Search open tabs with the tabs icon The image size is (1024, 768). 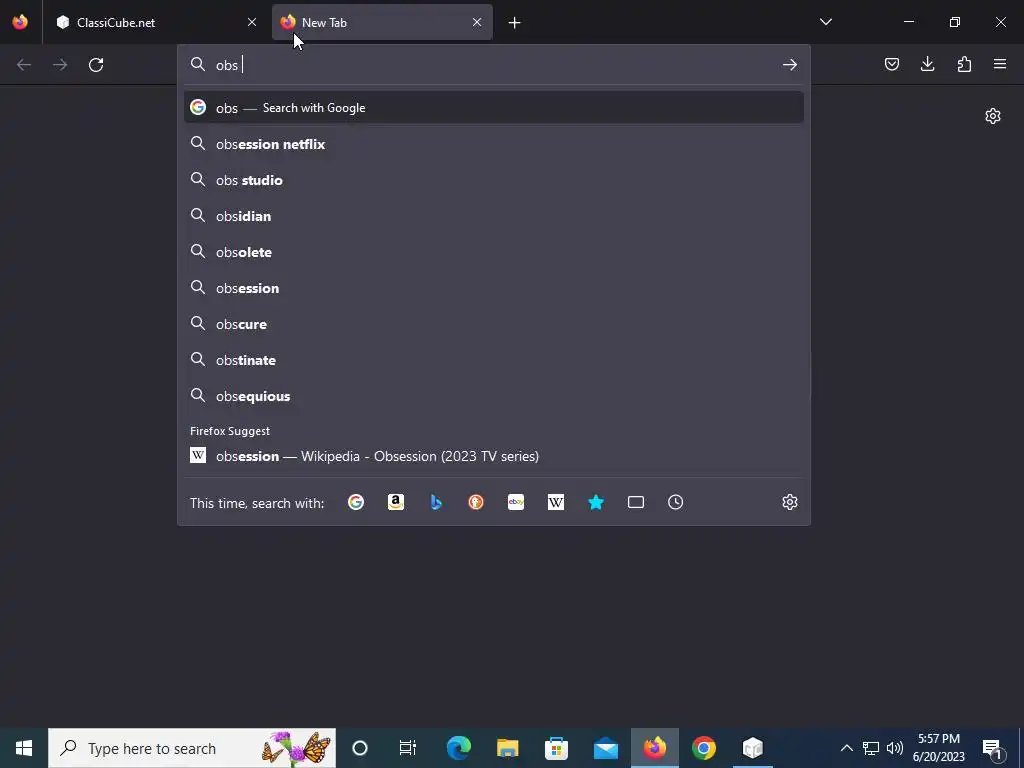coord(636,502)
